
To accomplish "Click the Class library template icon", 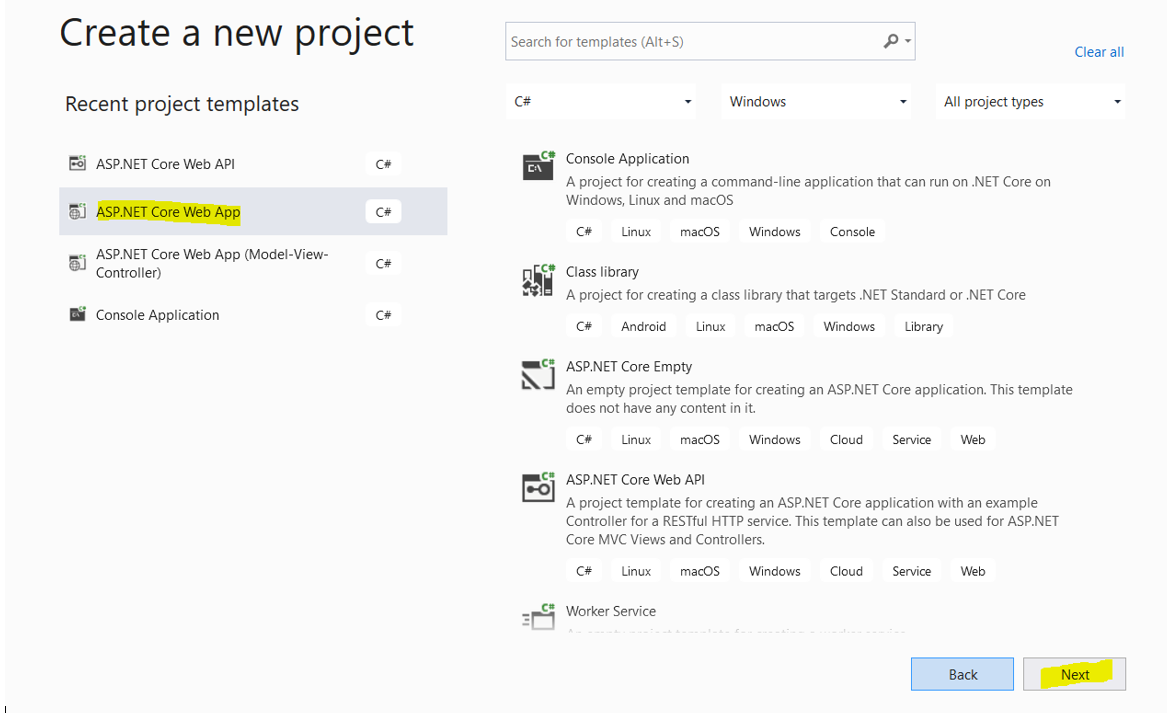I will 538,280.
